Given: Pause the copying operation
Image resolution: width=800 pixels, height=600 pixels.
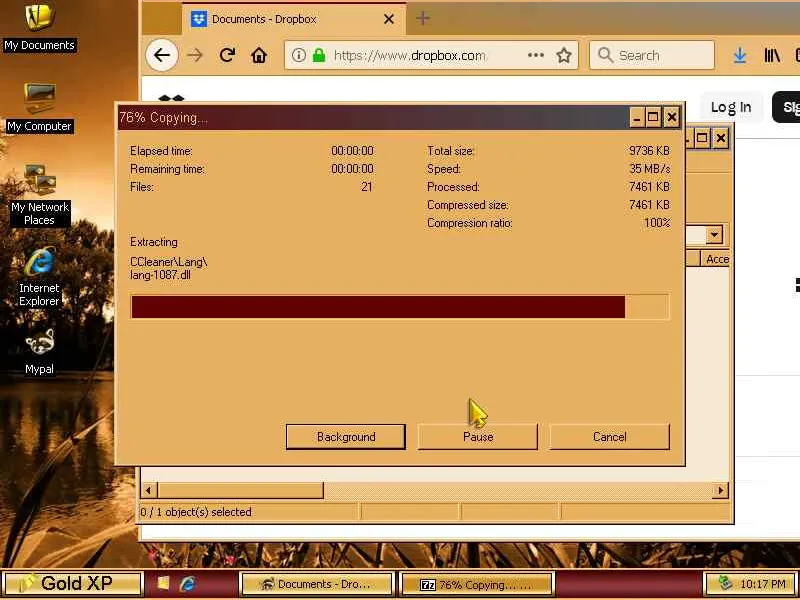Looking at the screenshot, I should tap(478, 437).
